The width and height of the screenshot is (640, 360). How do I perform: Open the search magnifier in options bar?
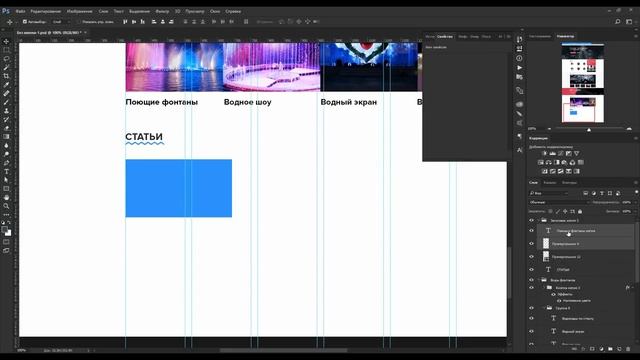coord(618,22)
